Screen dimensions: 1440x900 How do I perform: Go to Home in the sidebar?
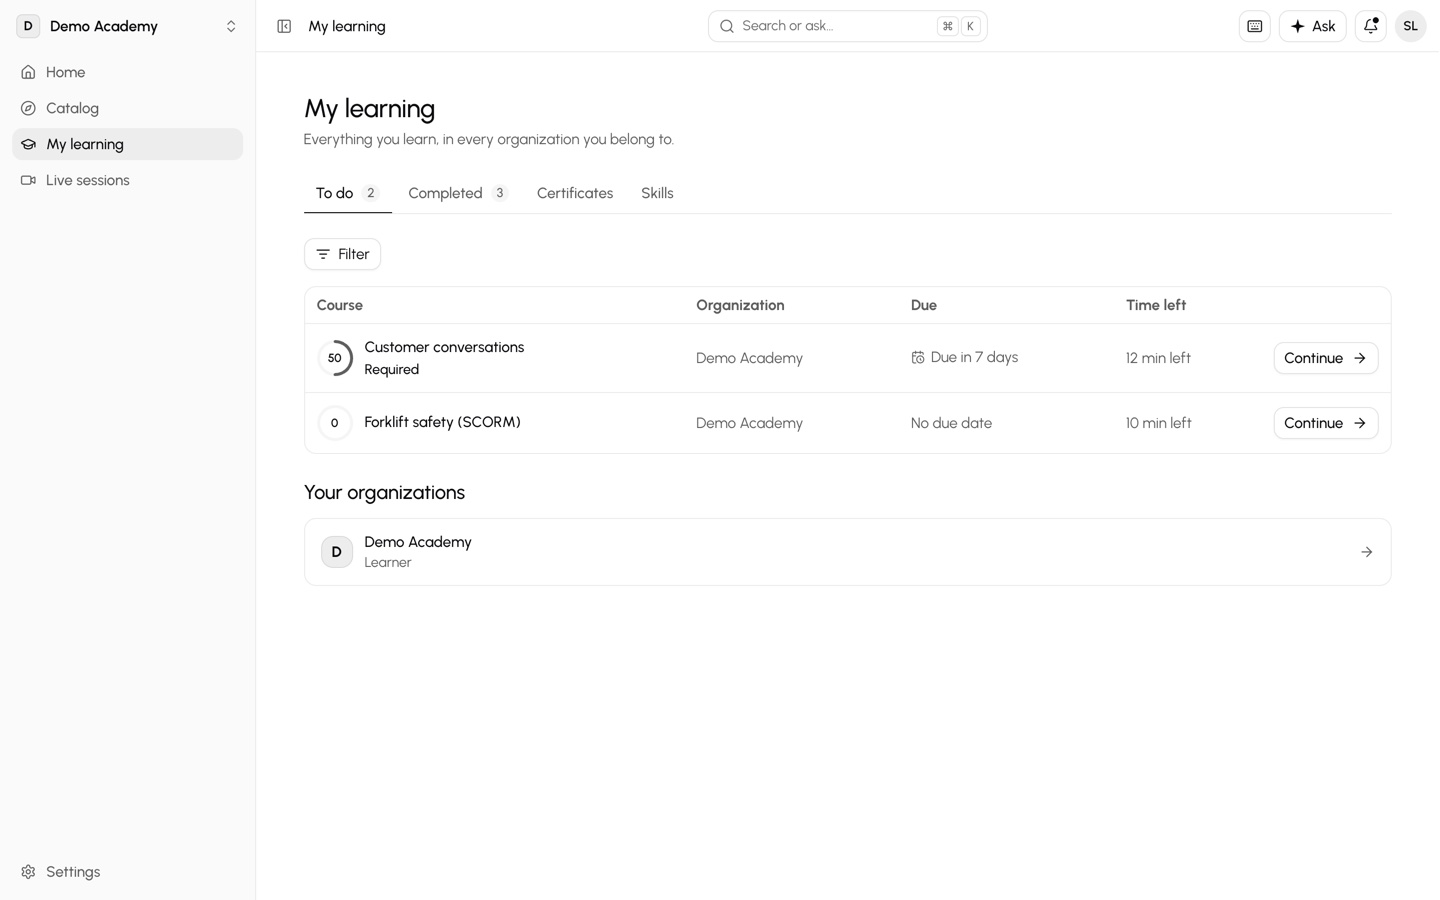pos(127,72)
